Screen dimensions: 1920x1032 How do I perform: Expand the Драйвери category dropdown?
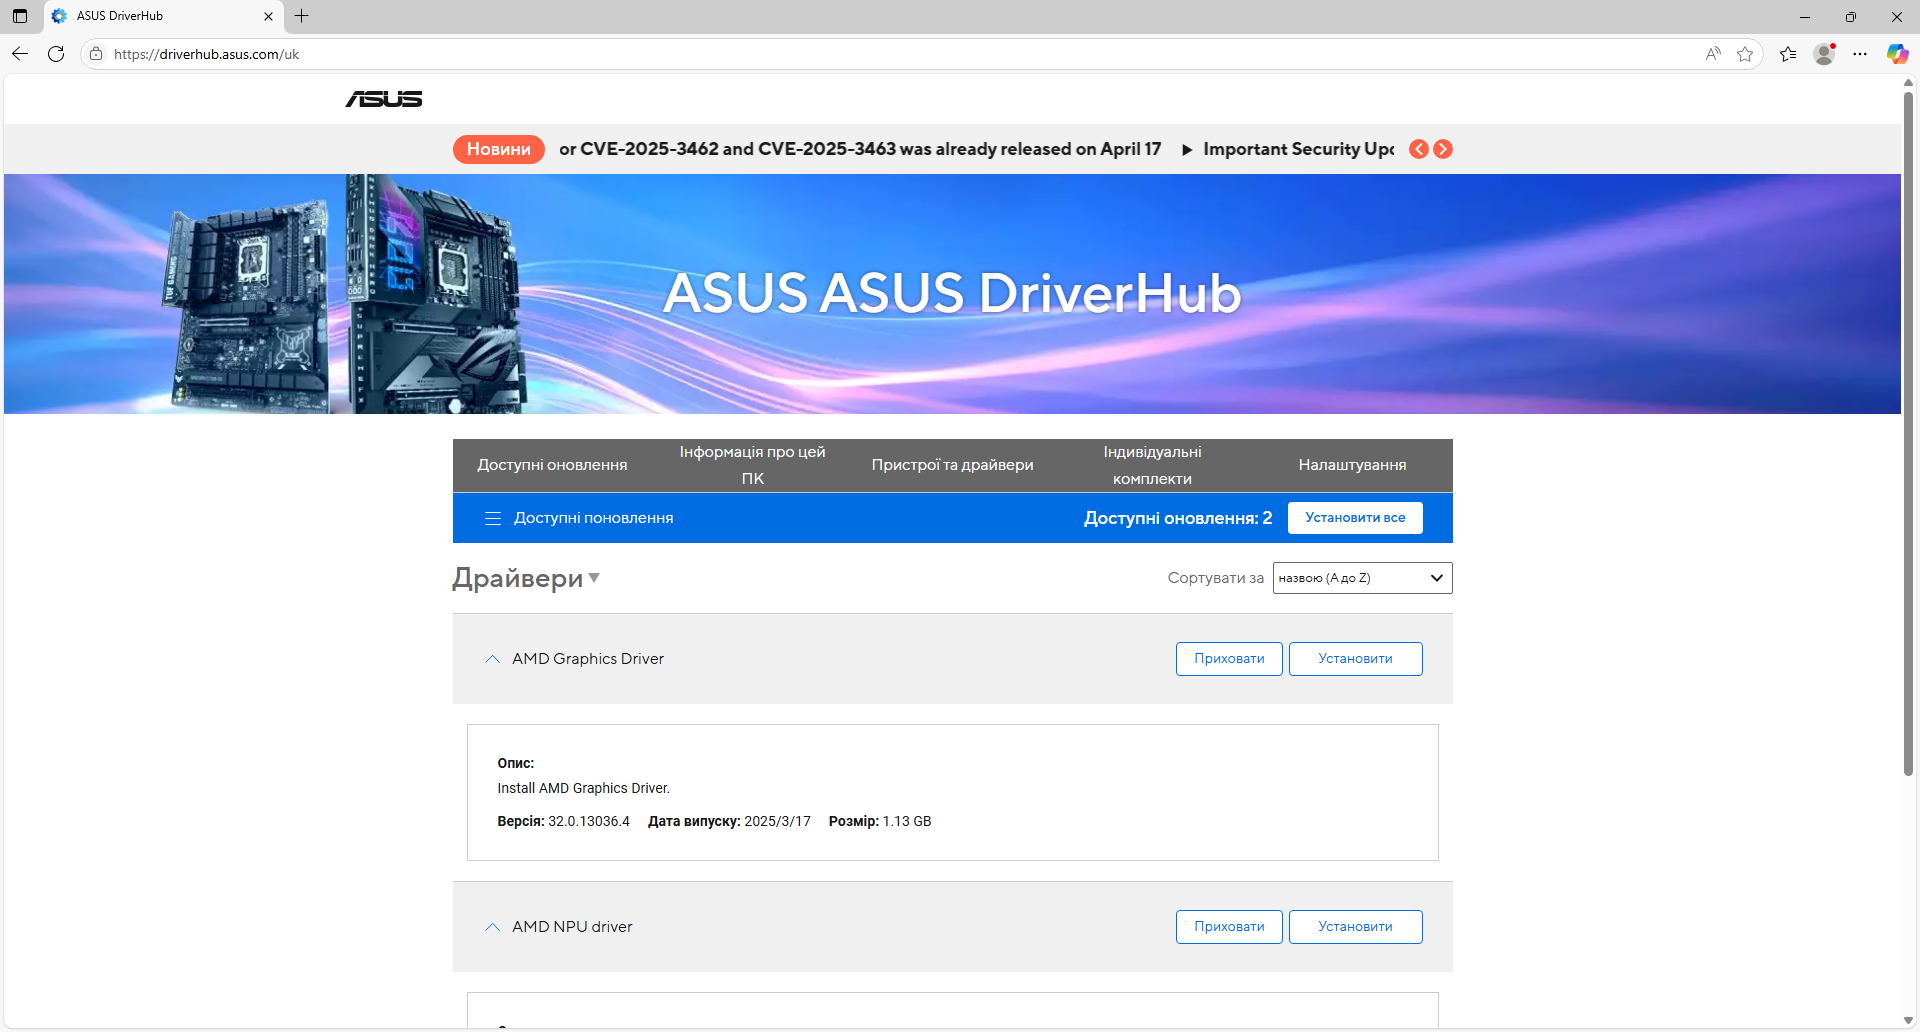[594, 578]
